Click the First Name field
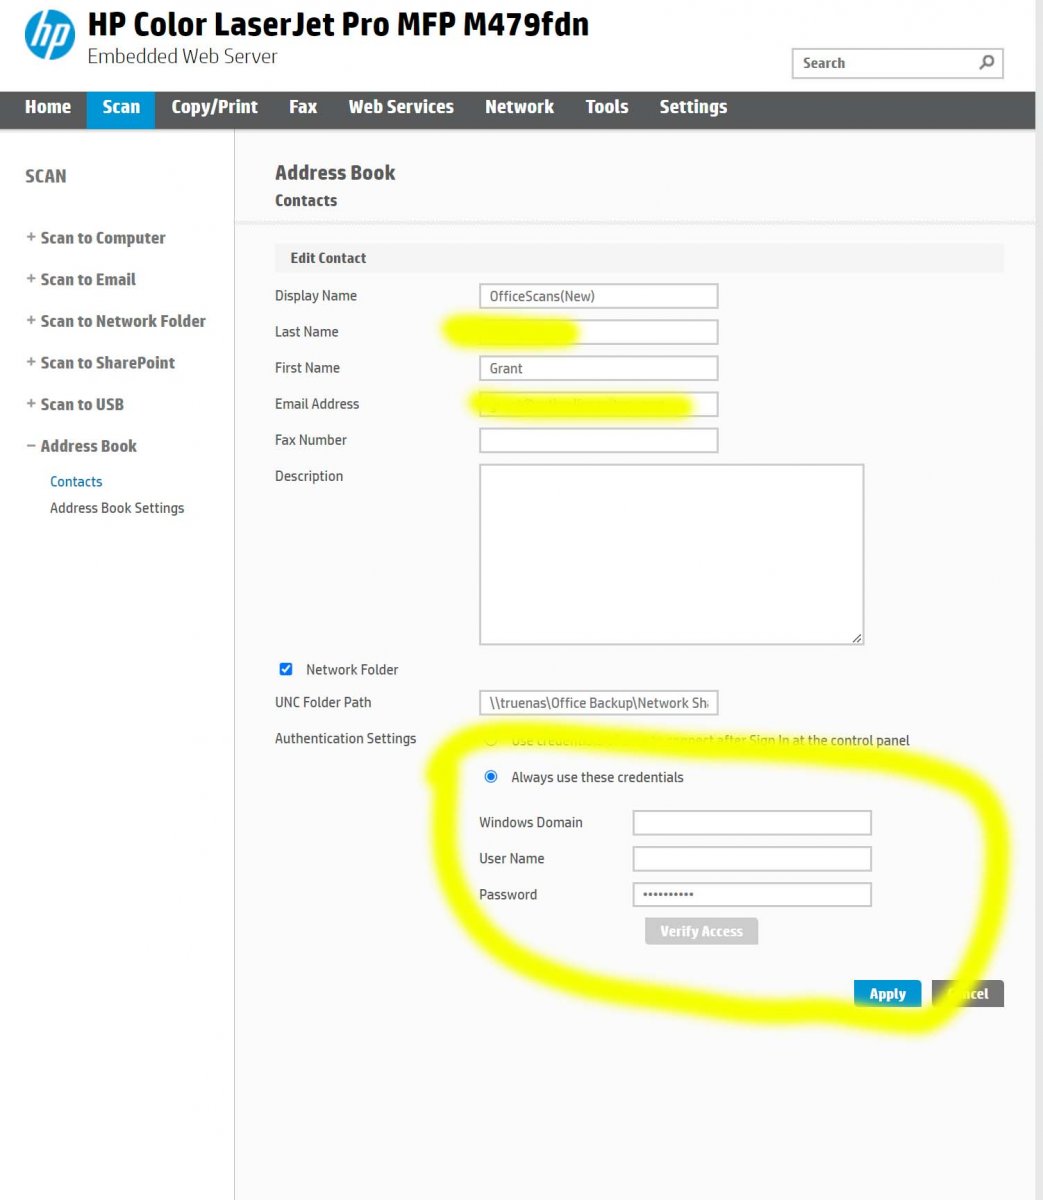The width and height of the screenshot is (1043, 1200). pyautogui.click(x=599, y=368)
